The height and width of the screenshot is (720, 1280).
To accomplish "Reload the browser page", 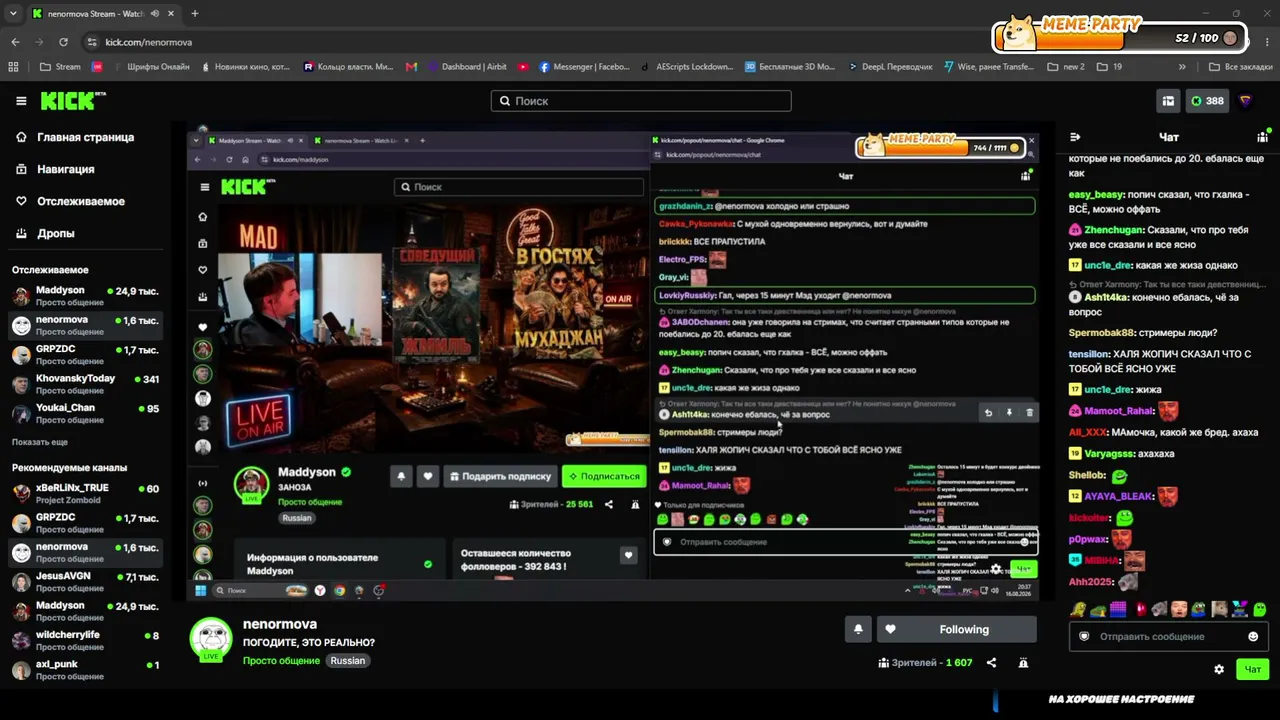I will click(x=63, y=42).
